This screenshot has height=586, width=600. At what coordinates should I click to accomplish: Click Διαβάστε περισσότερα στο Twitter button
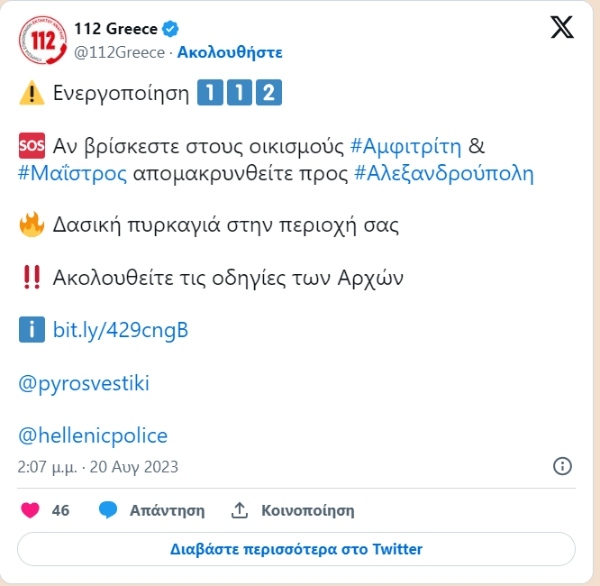(296, 549)
